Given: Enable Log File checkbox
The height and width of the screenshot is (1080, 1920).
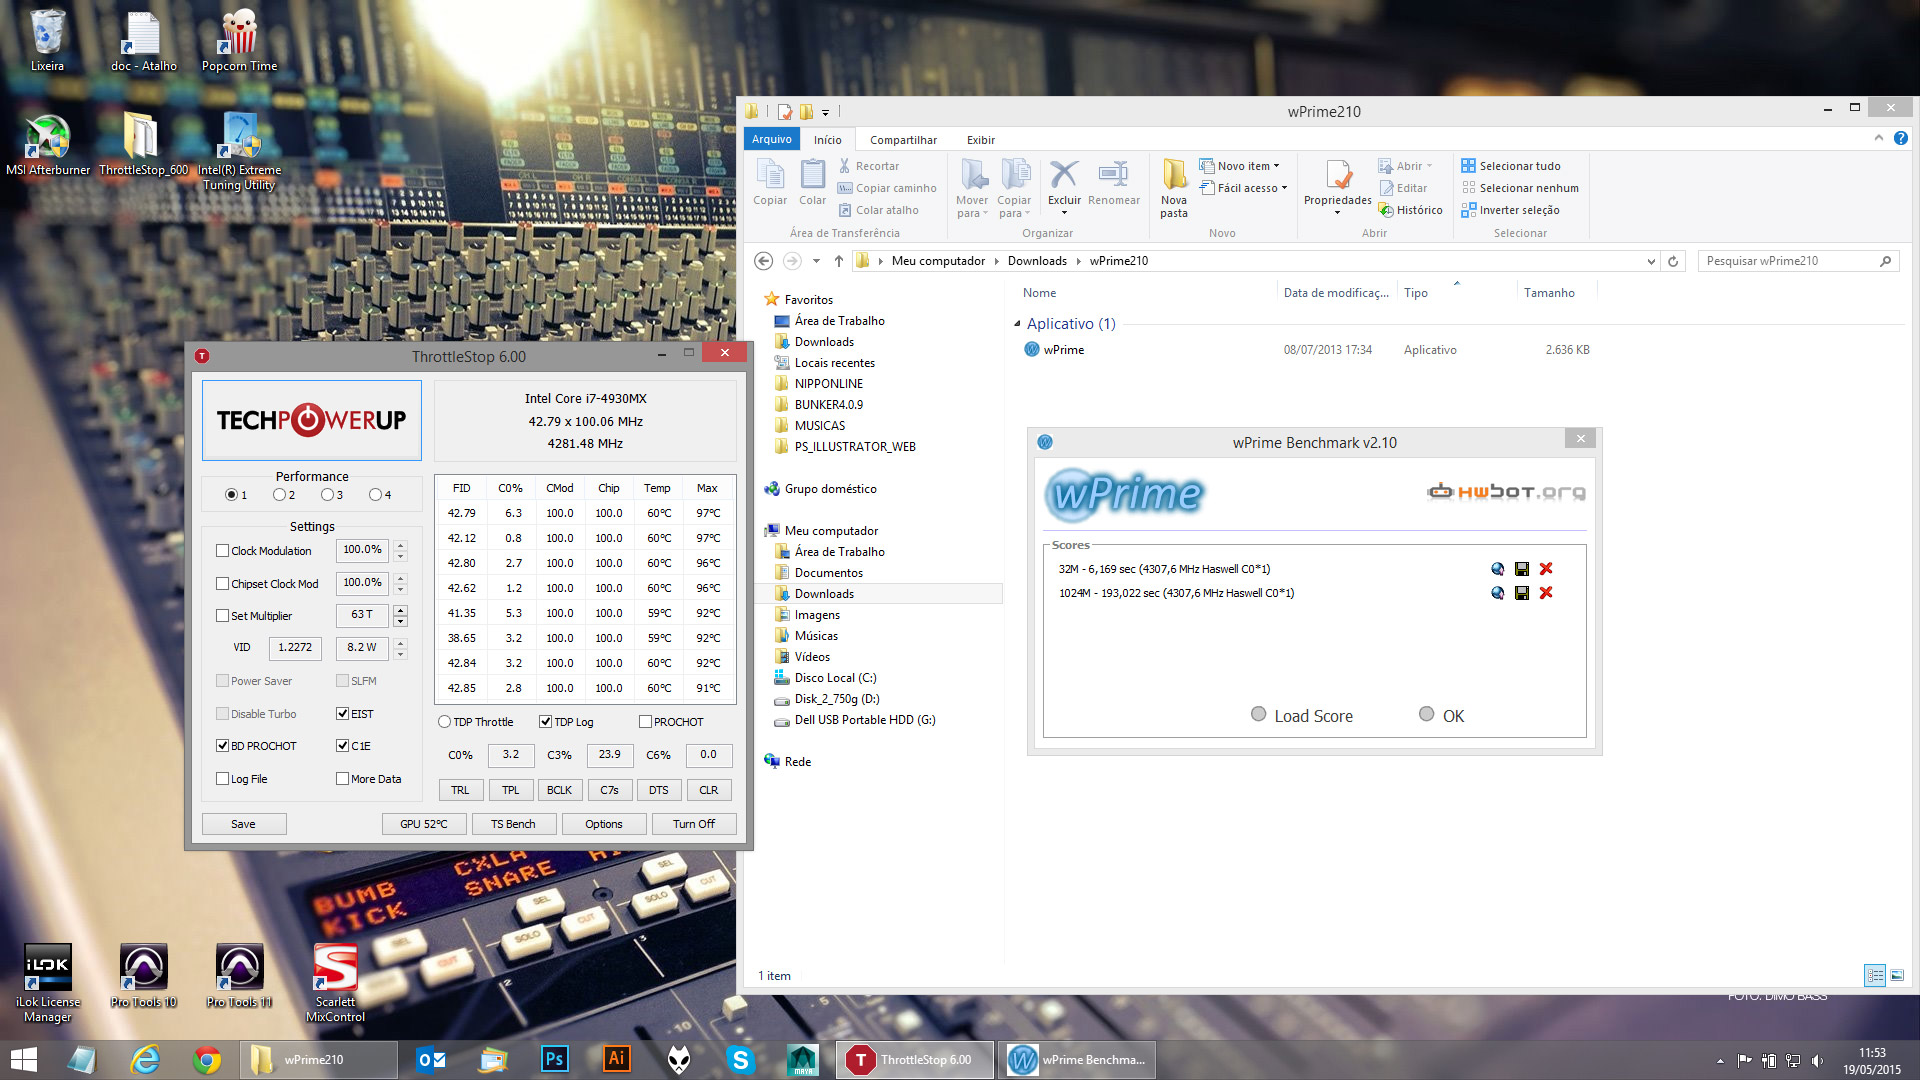Looking at the screenshot, I should point(222,779).
